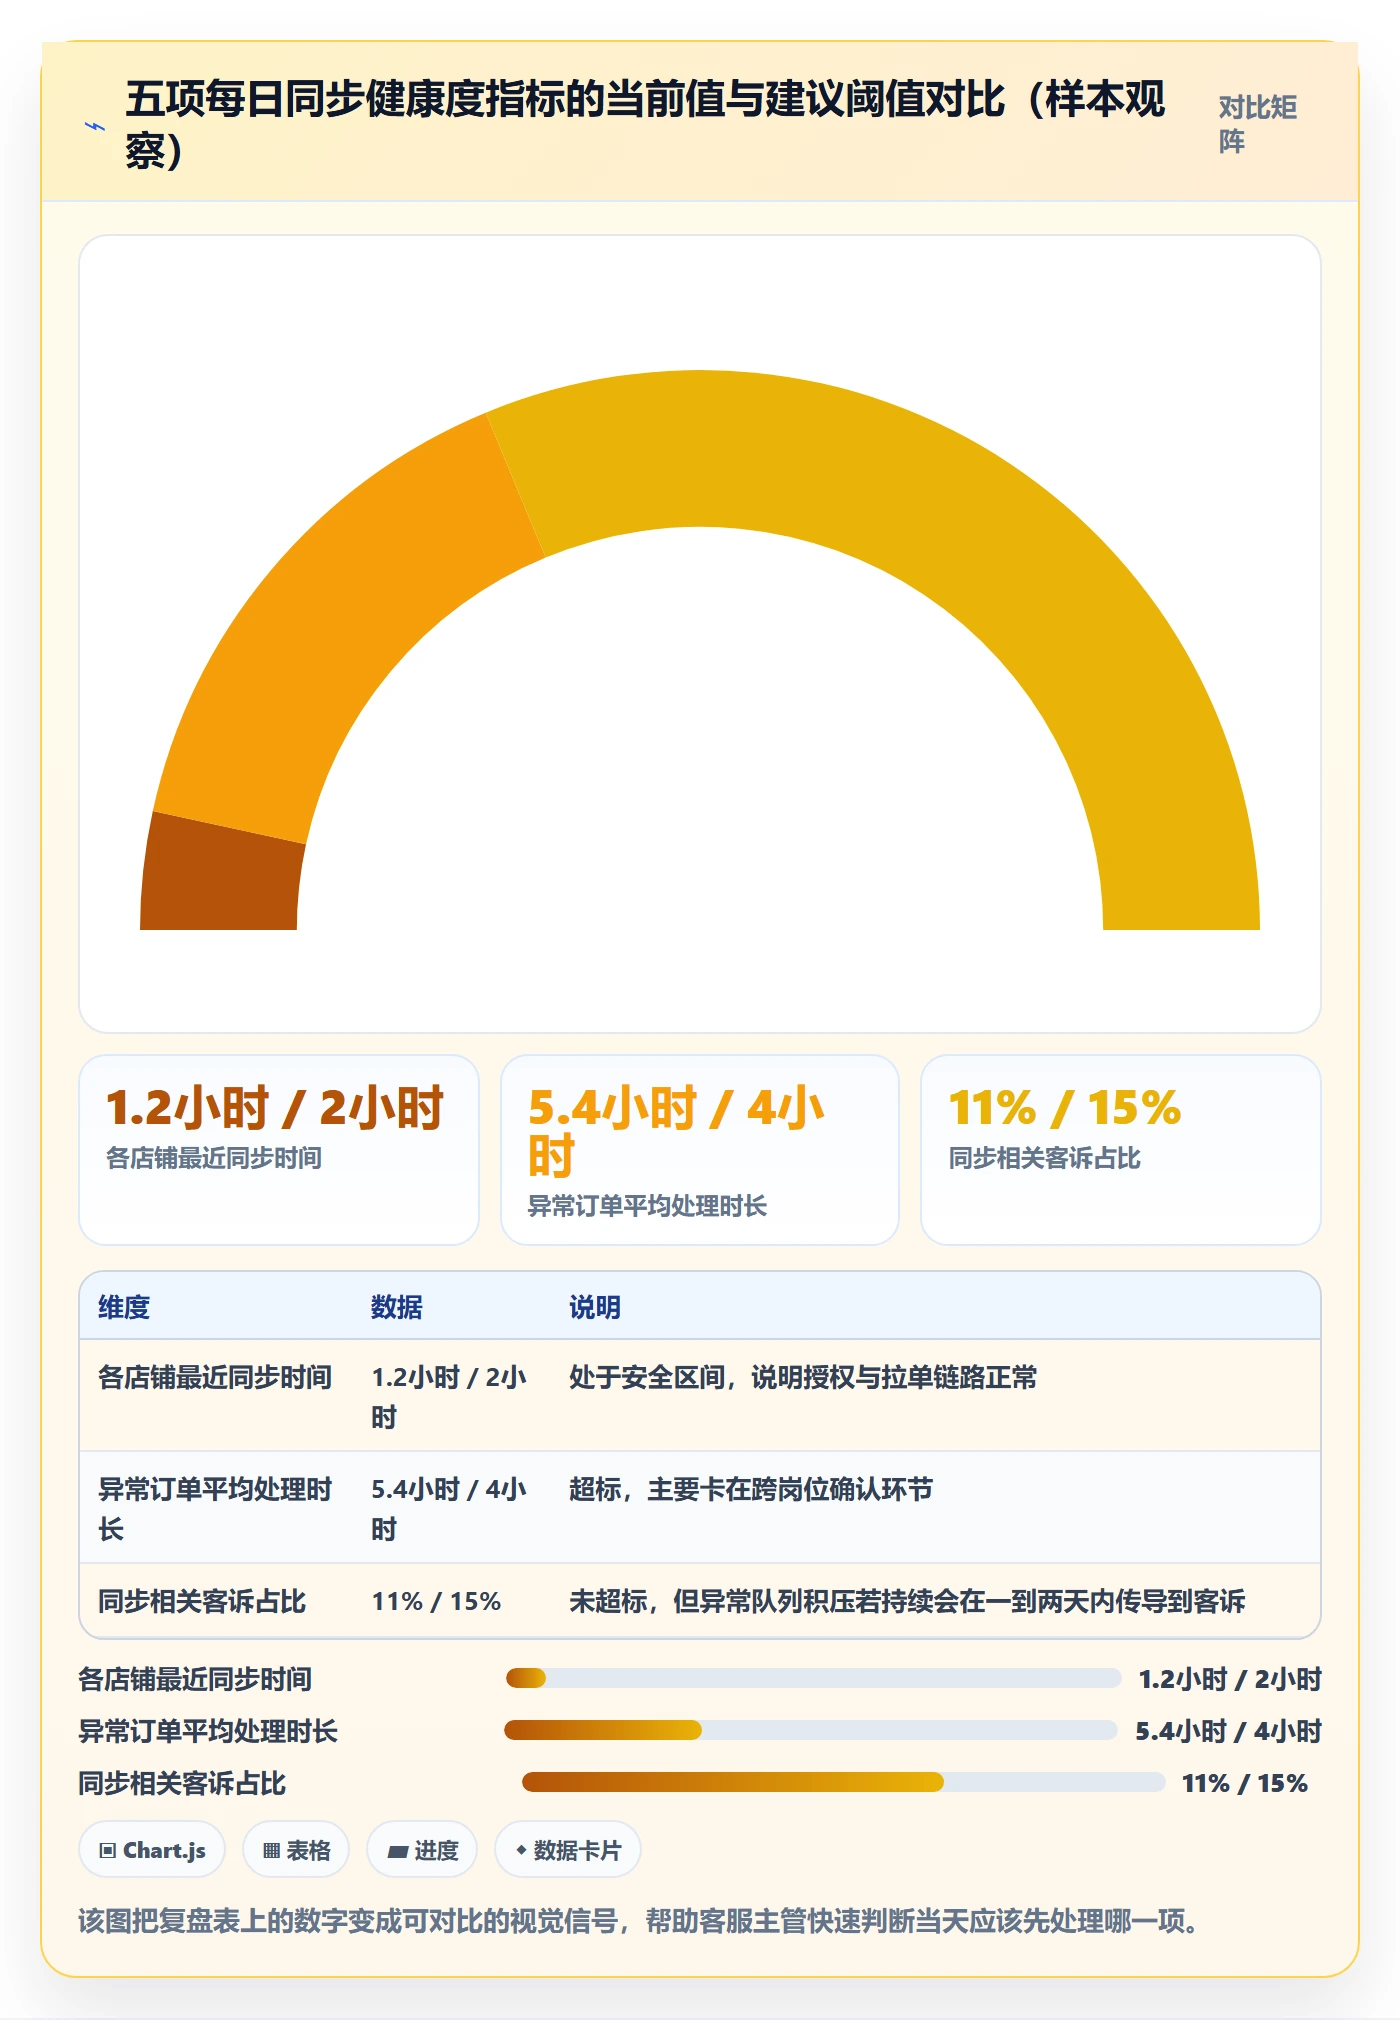Click the table value 11% / 15%
The height and width of the screenshot is (2020, 1400).
[x=436, y=1601]
